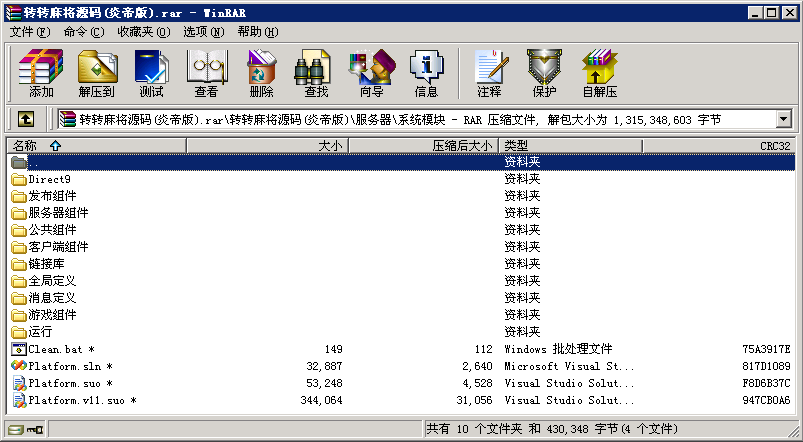
Task: Sort files by 压缩后大小 column
Action: point(461,146)
